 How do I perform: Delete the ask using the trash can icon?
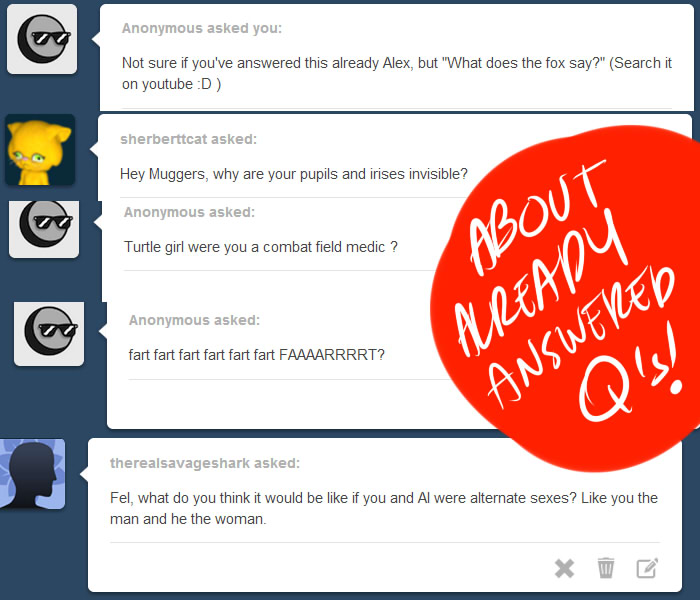coord(606,568)
